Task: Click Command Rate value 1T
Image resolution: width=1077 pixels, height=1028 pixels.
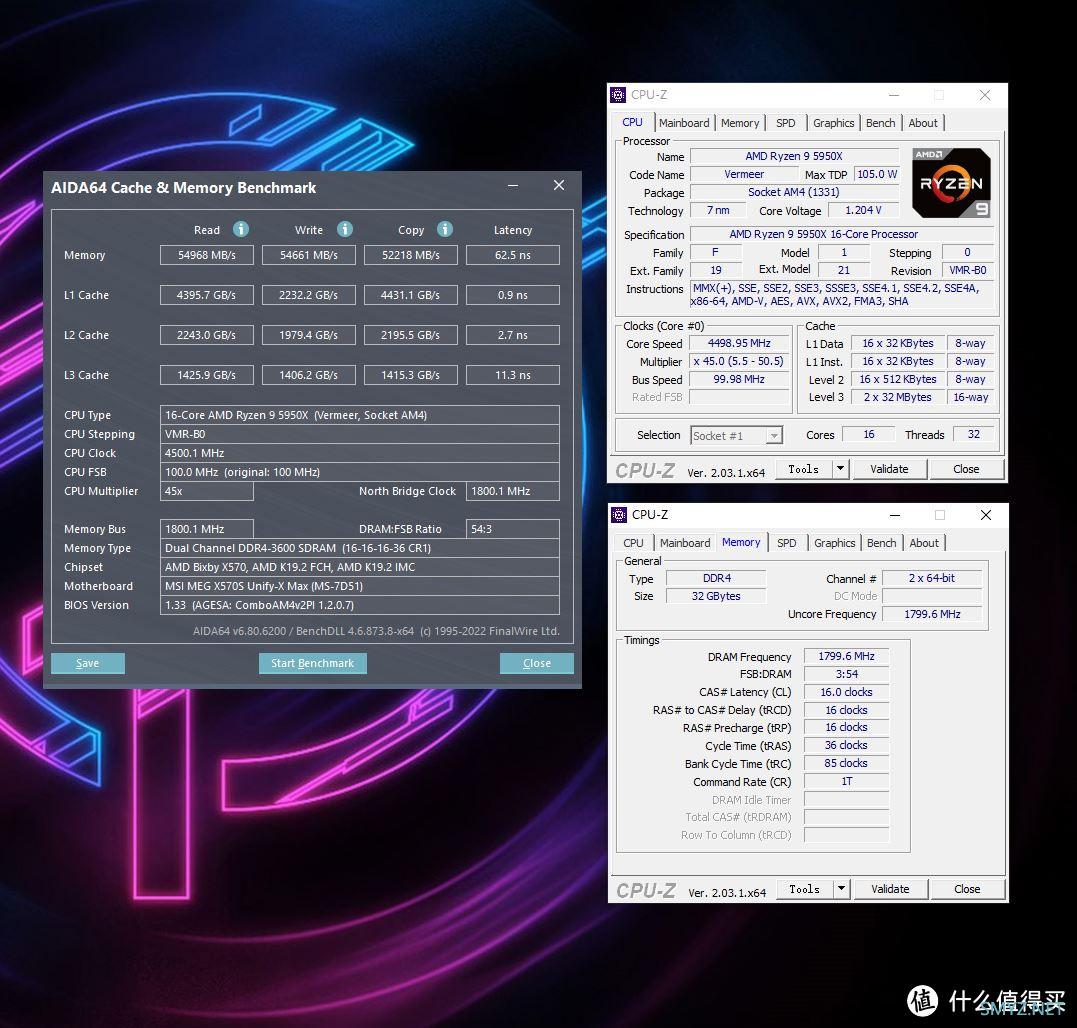Action: [846, 781]
